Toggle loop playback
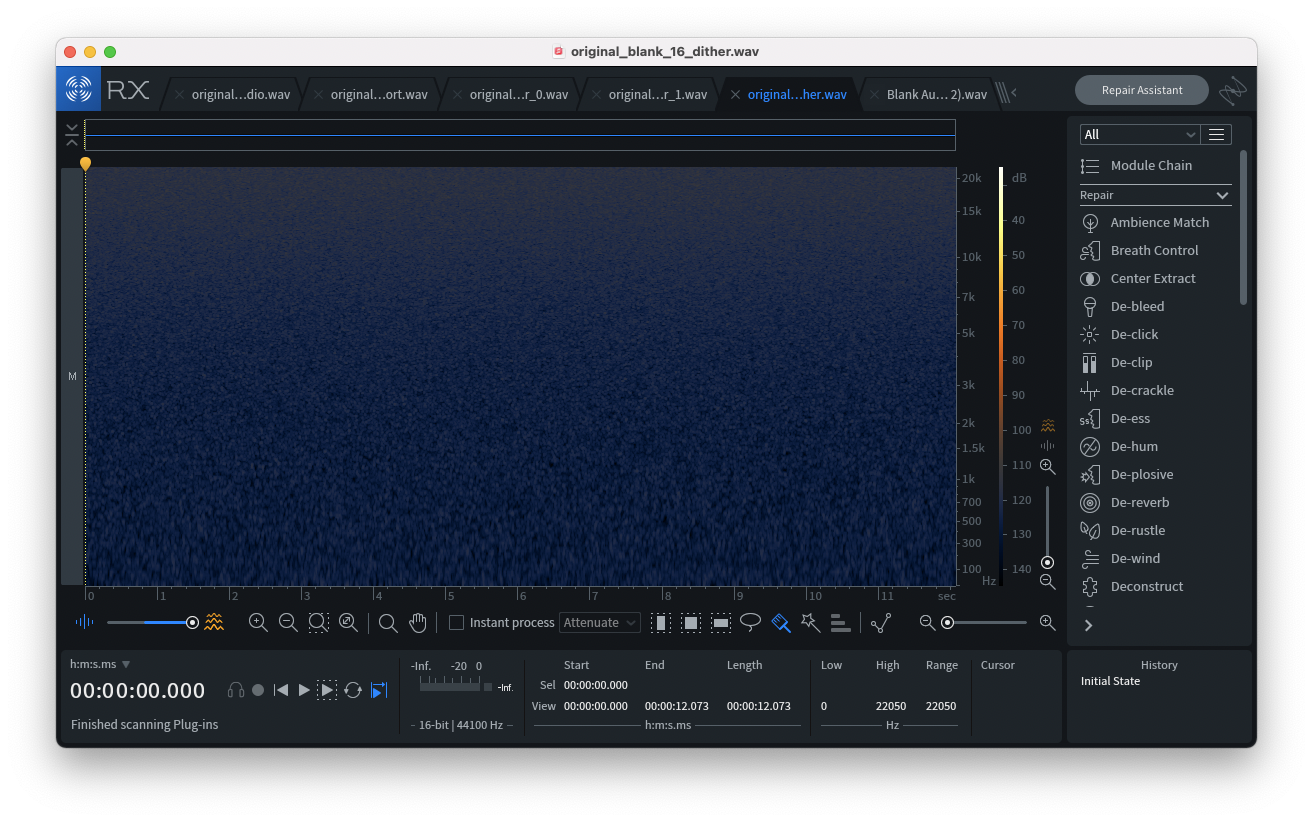This screenshot has height=822, width=1313. (353, 690)
